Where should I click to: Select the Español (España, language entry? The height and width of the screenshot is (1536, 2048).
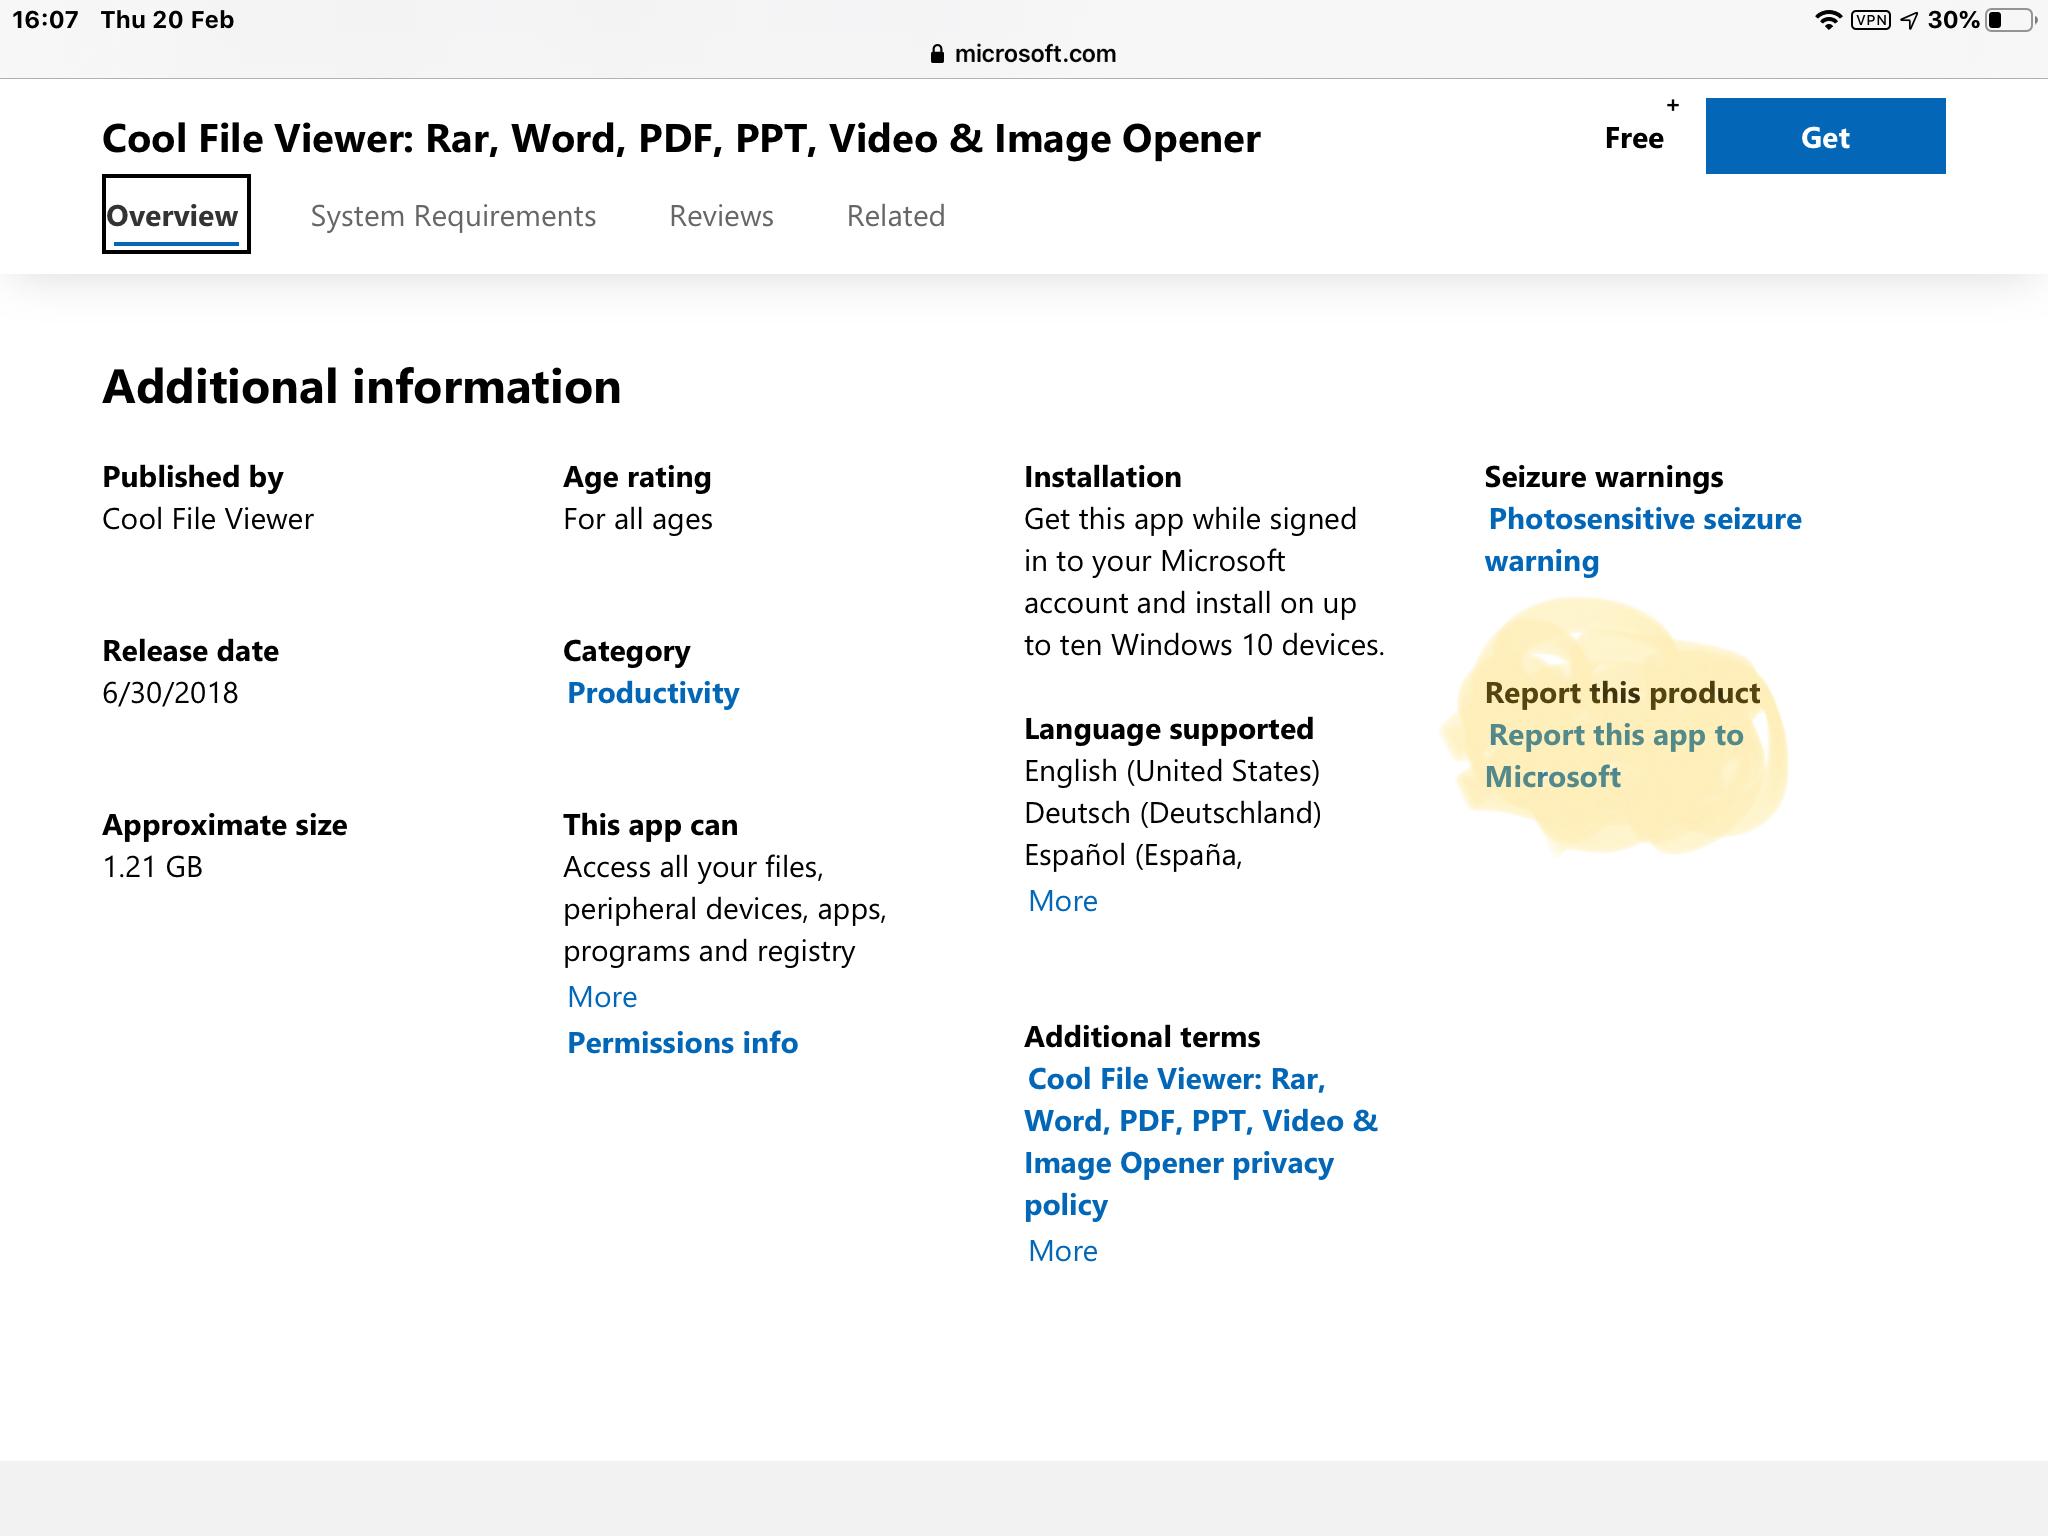1133,855
